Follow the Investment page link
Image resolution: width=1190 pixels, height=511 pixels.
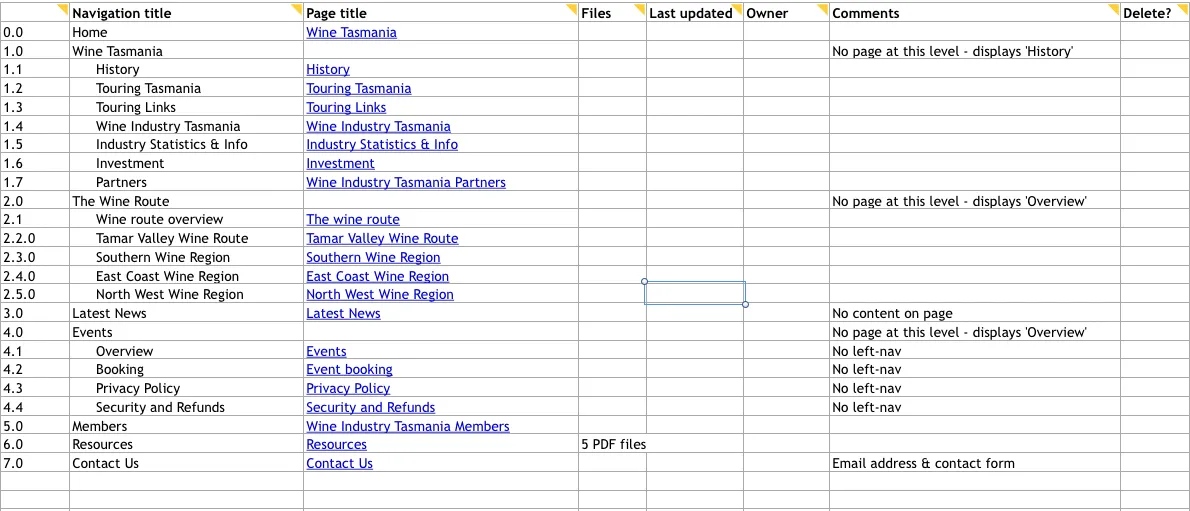(340, 163)
